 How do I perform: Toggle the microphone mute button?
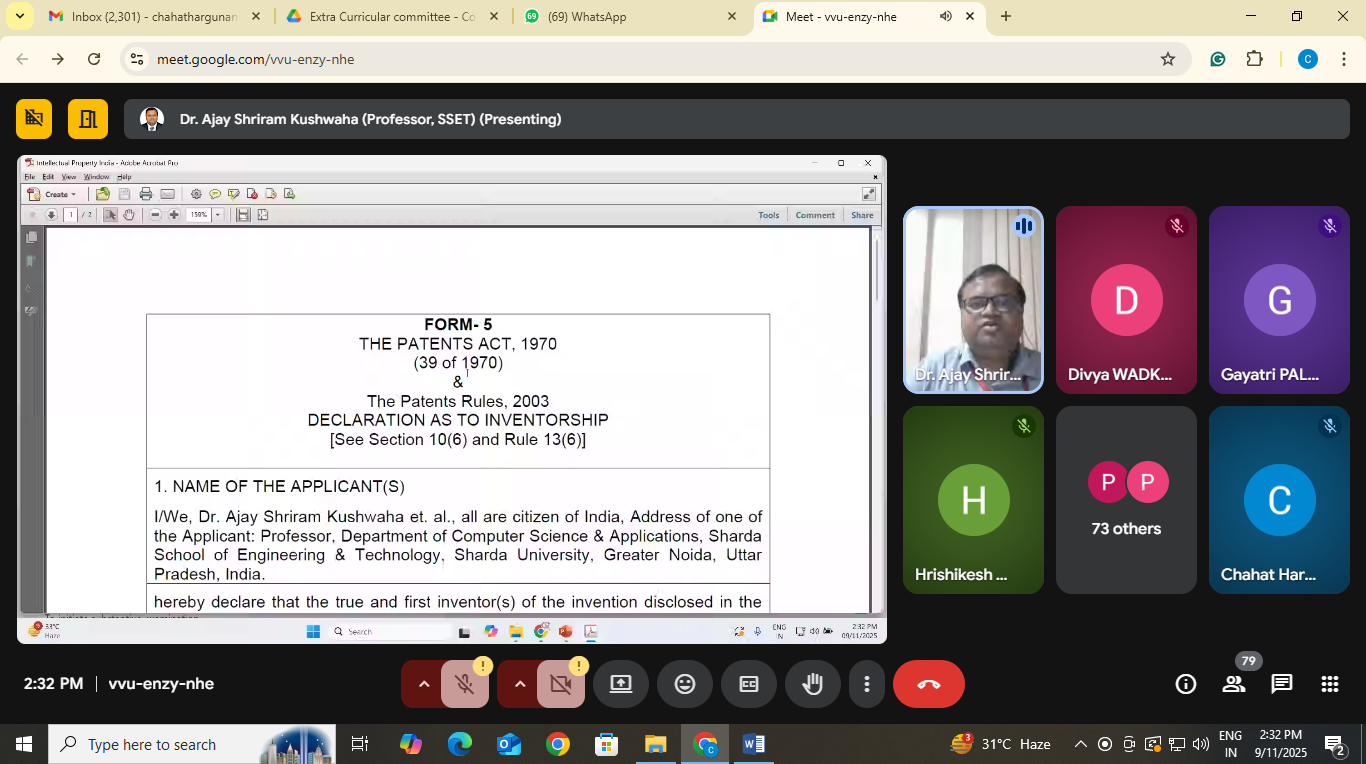464,684
